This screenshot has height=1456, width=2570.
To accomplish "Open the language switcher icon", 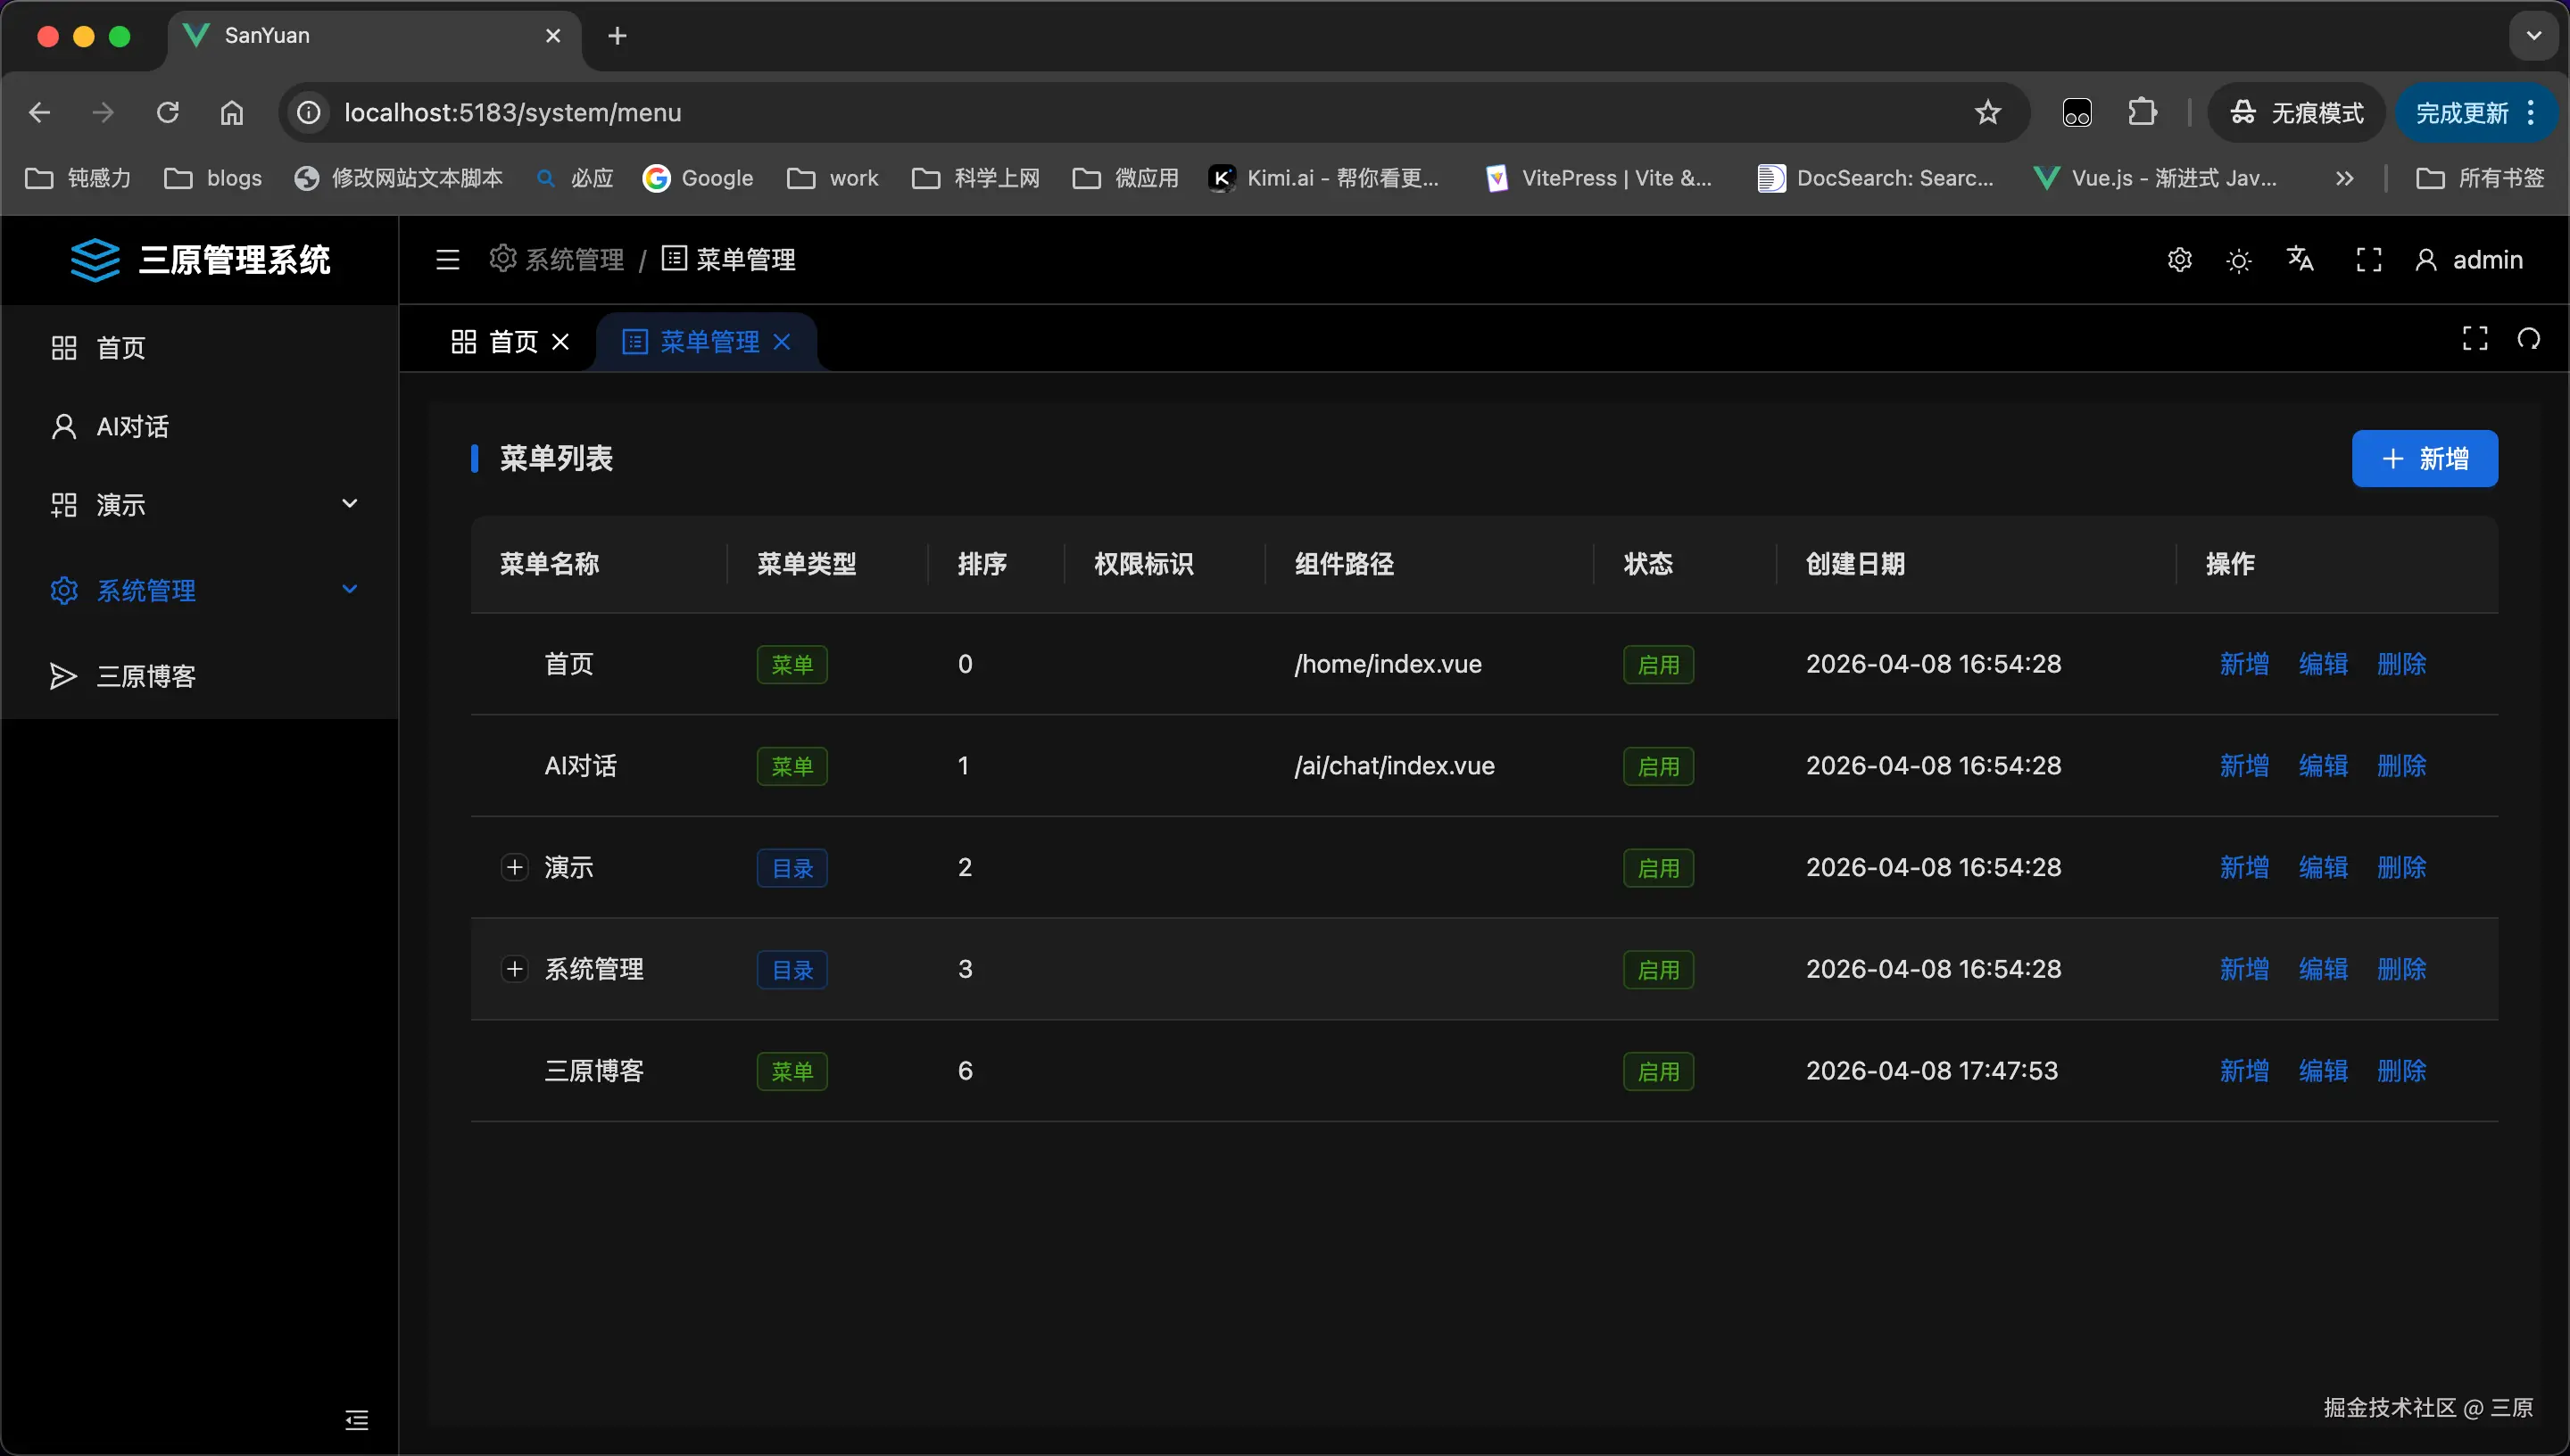I will tap(2300, 259).
